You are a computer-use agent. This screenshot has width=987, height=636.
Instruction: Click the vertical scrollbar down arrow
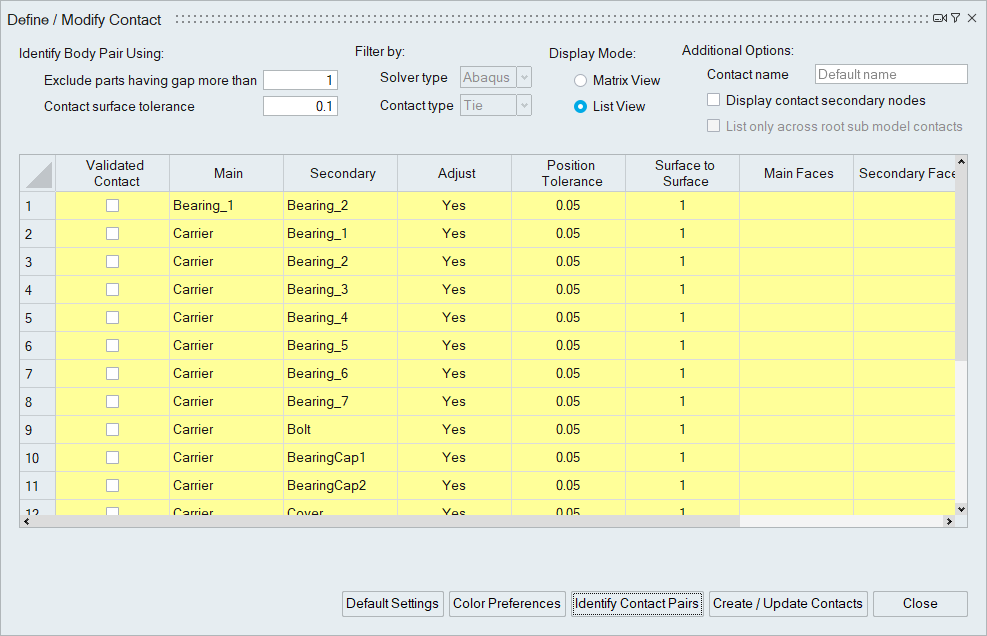click(x=961, y=509)
